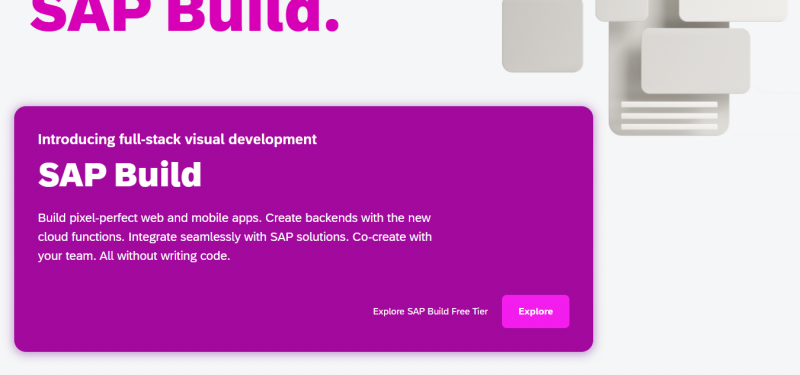Click the large magenta "SAP Build." headline
This screenshot has width=800, height=375.
185,16
